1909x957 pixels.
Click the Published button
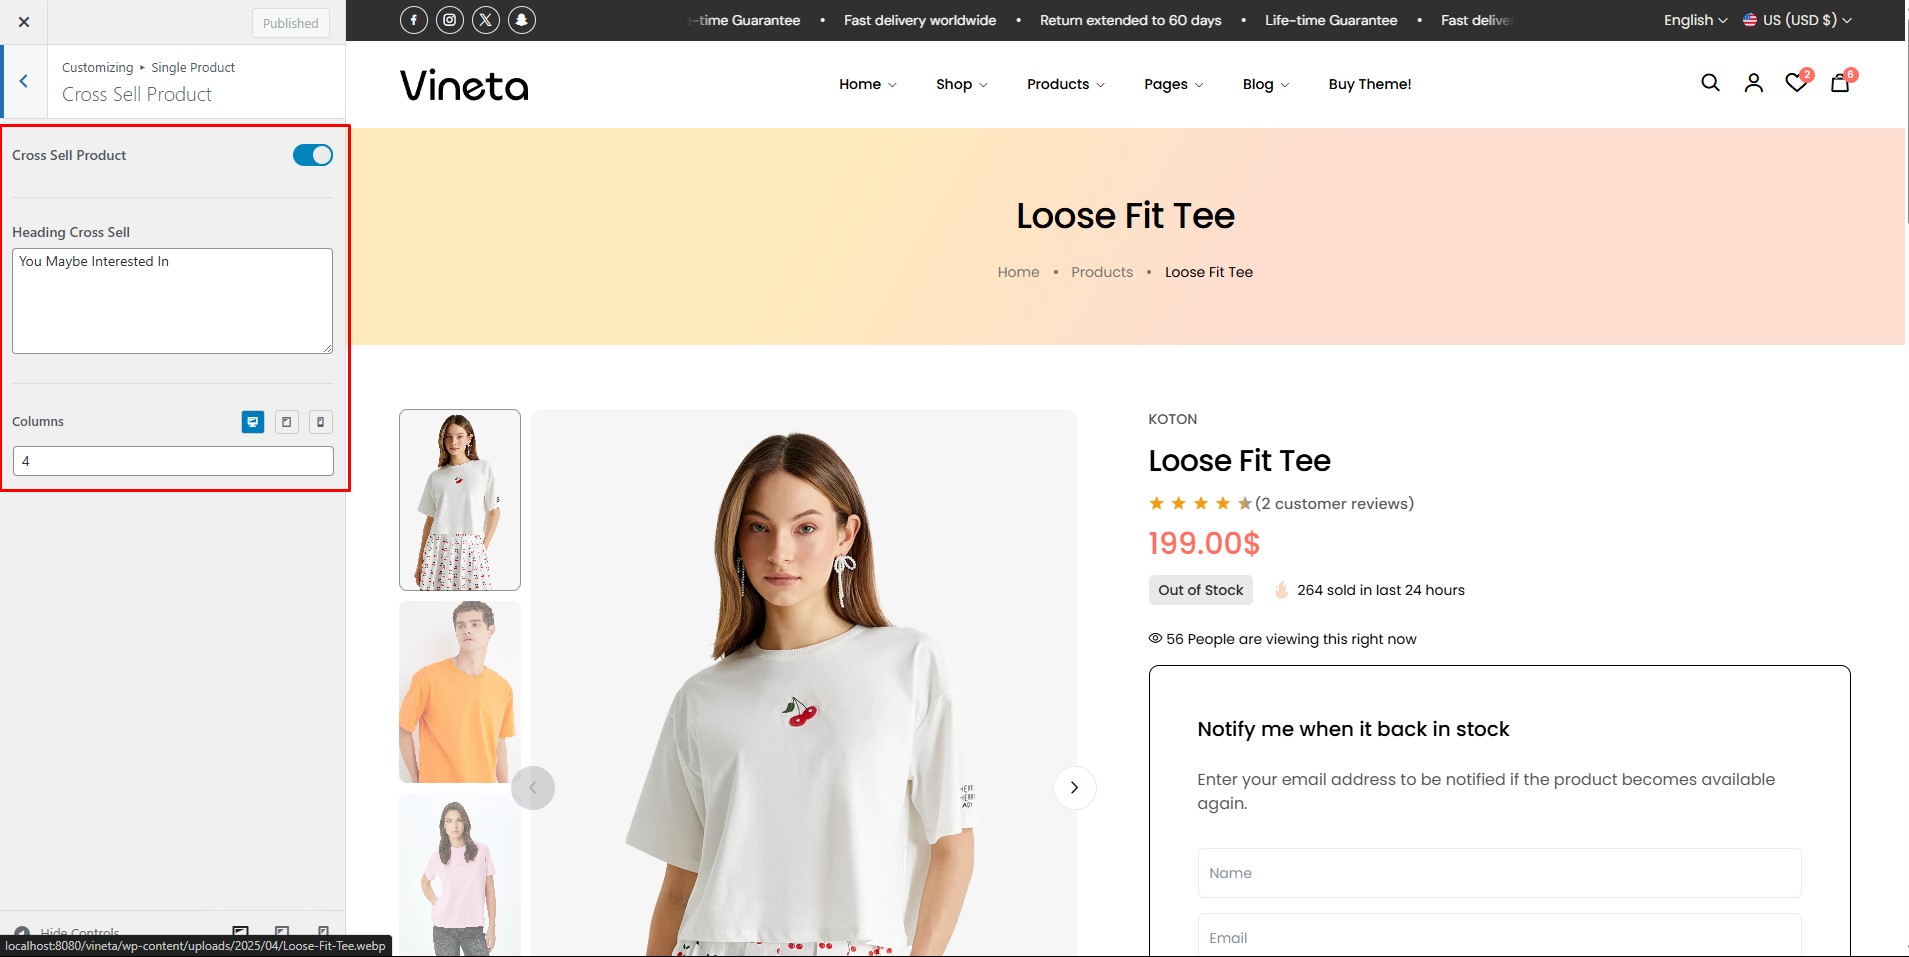(x=290, y=23)
